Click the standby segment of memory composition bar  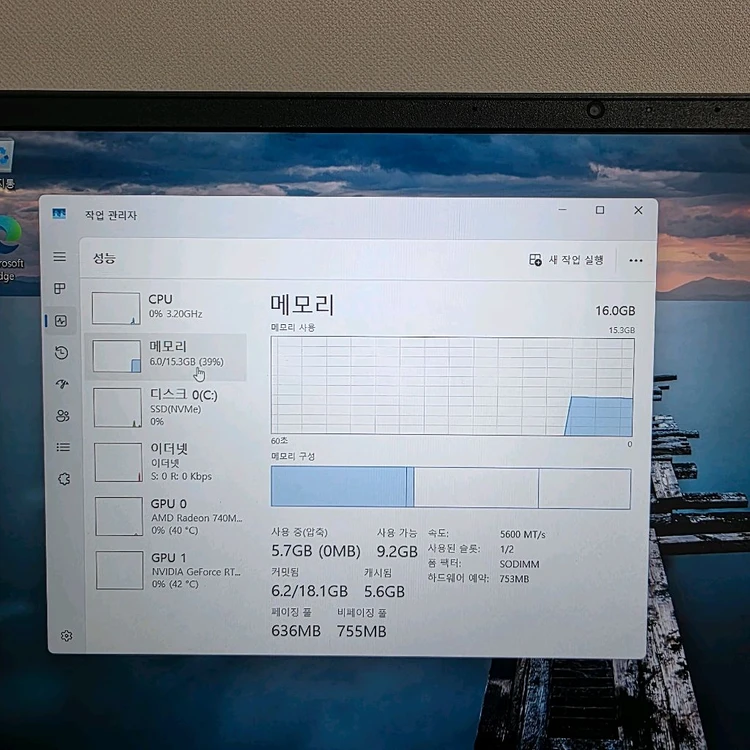tap(477, 488)
